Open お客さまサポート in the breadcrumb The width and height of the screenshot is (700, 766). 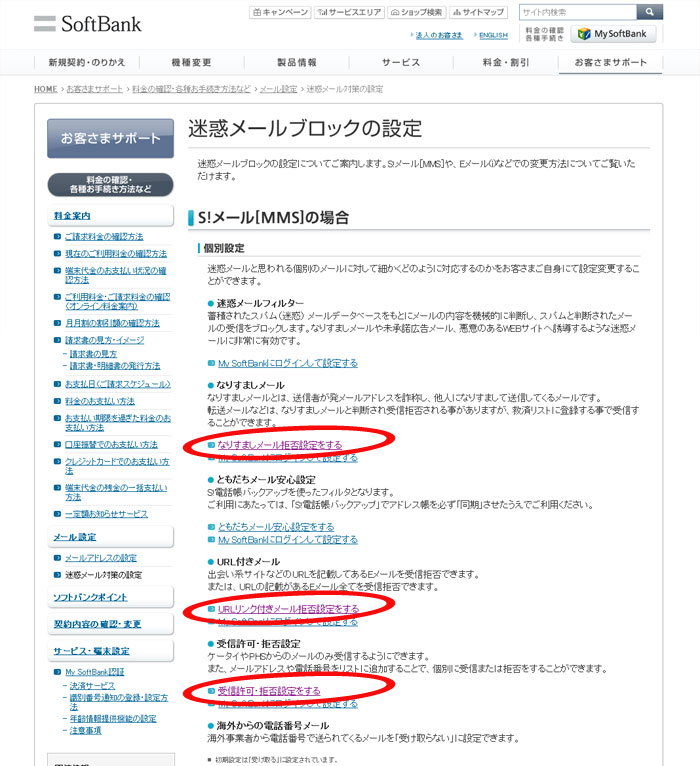click(95, 89)
